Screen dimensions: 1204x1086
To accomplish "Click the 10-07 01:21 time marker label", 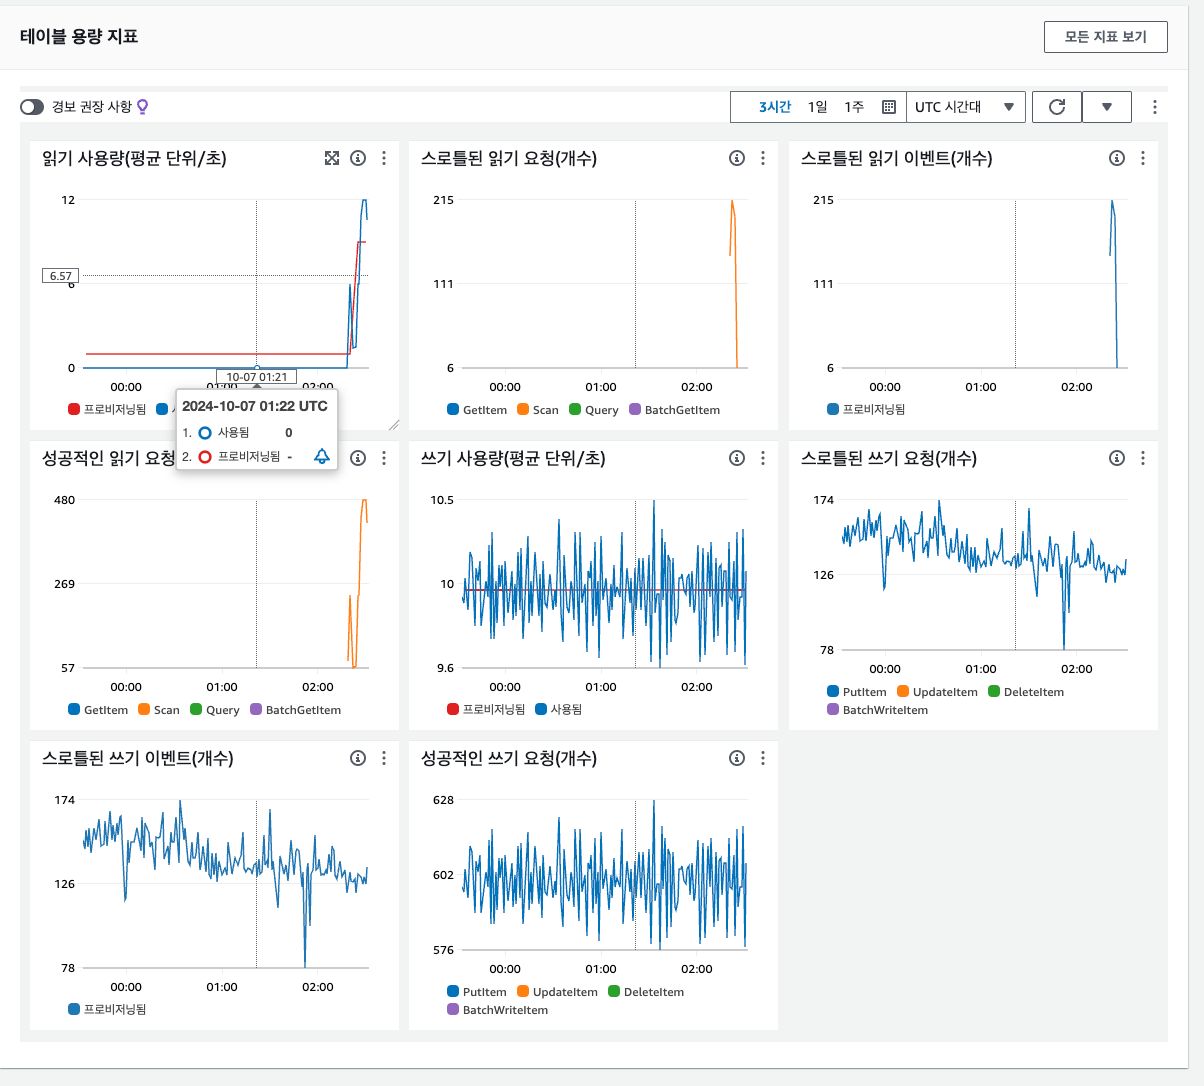I will (256, 377).
